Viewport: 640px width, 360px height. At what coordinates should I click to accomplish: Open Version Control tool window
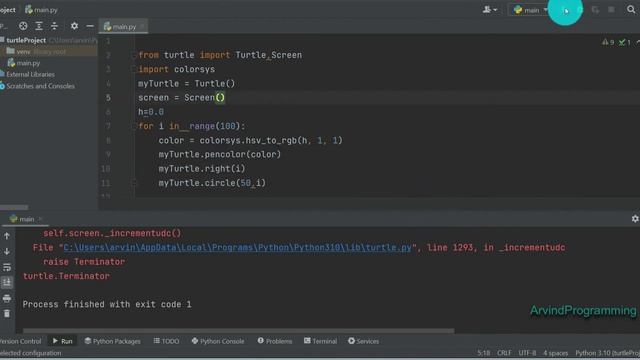click(20, 341)
